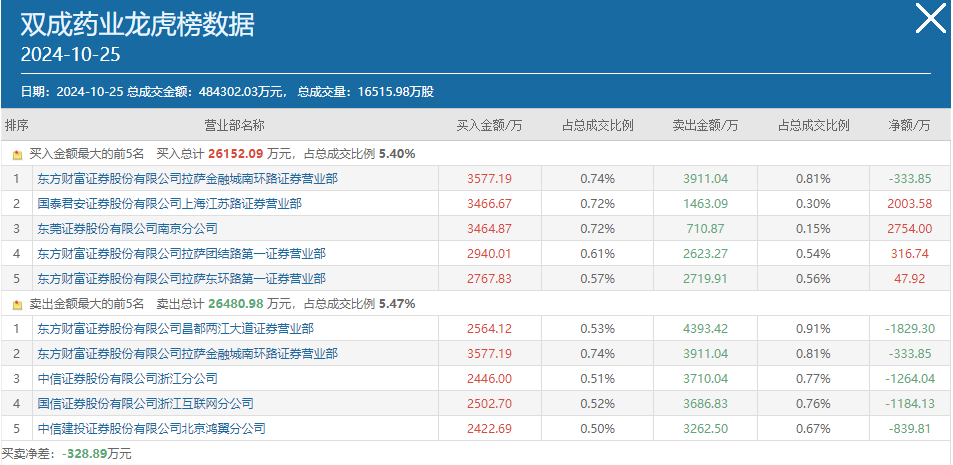Click the sell total value 26480.98

tap(235, 303)
